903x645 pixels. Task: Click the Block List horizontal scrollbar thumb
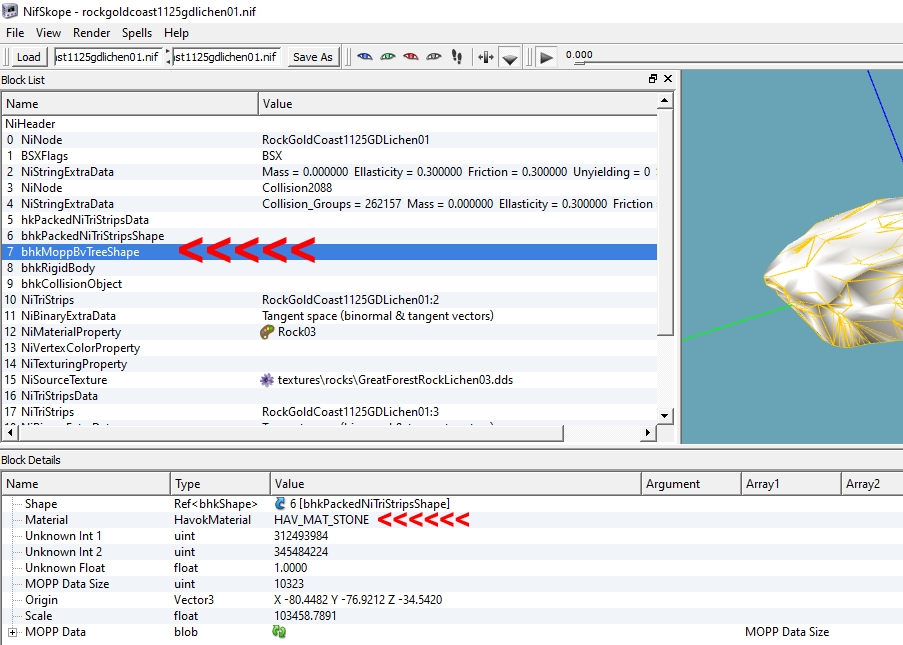(290, 432)
